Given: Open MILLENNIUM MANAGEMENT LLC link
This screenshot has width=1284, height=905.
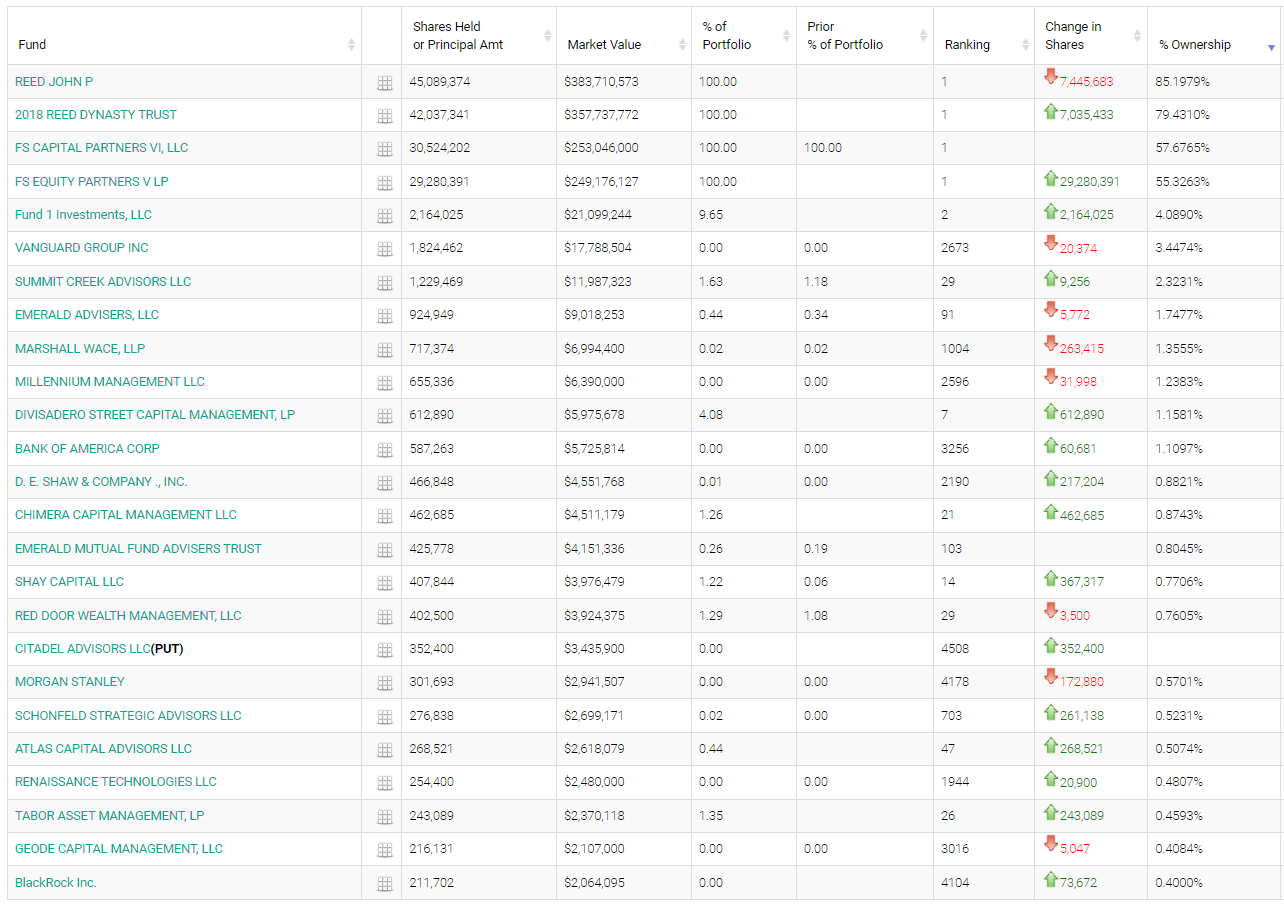Looking at the screenshot, I should point(110,382).
